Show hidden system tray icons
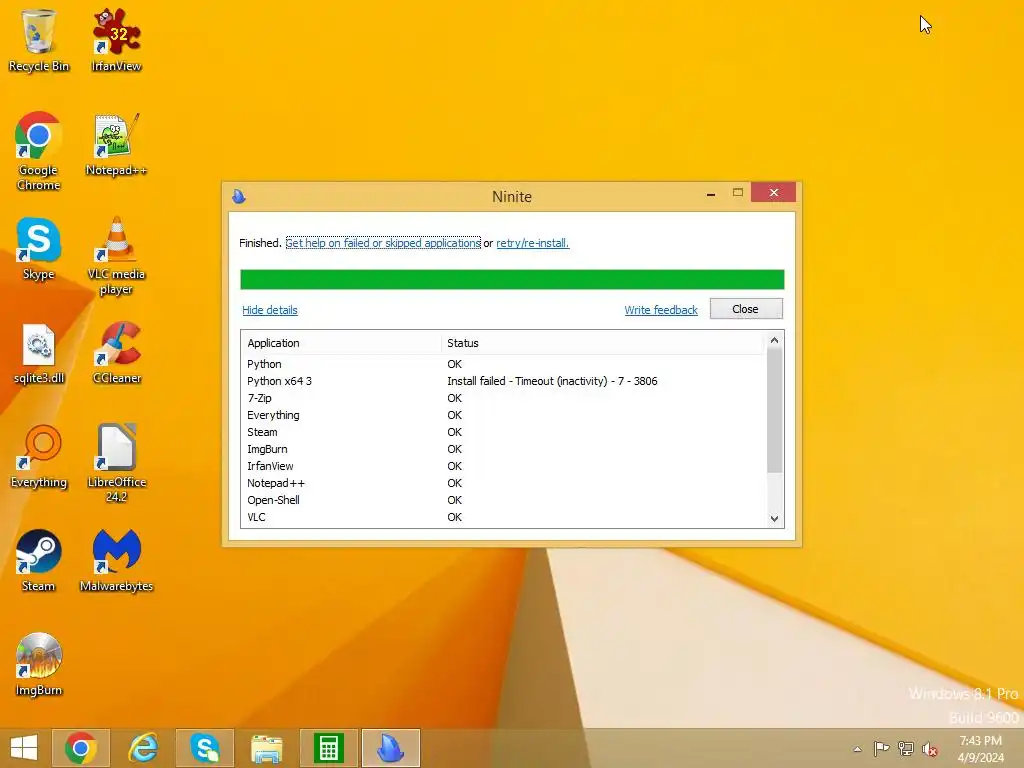Viewport: 1024px width, 768px height. click(x=857, y=749)
